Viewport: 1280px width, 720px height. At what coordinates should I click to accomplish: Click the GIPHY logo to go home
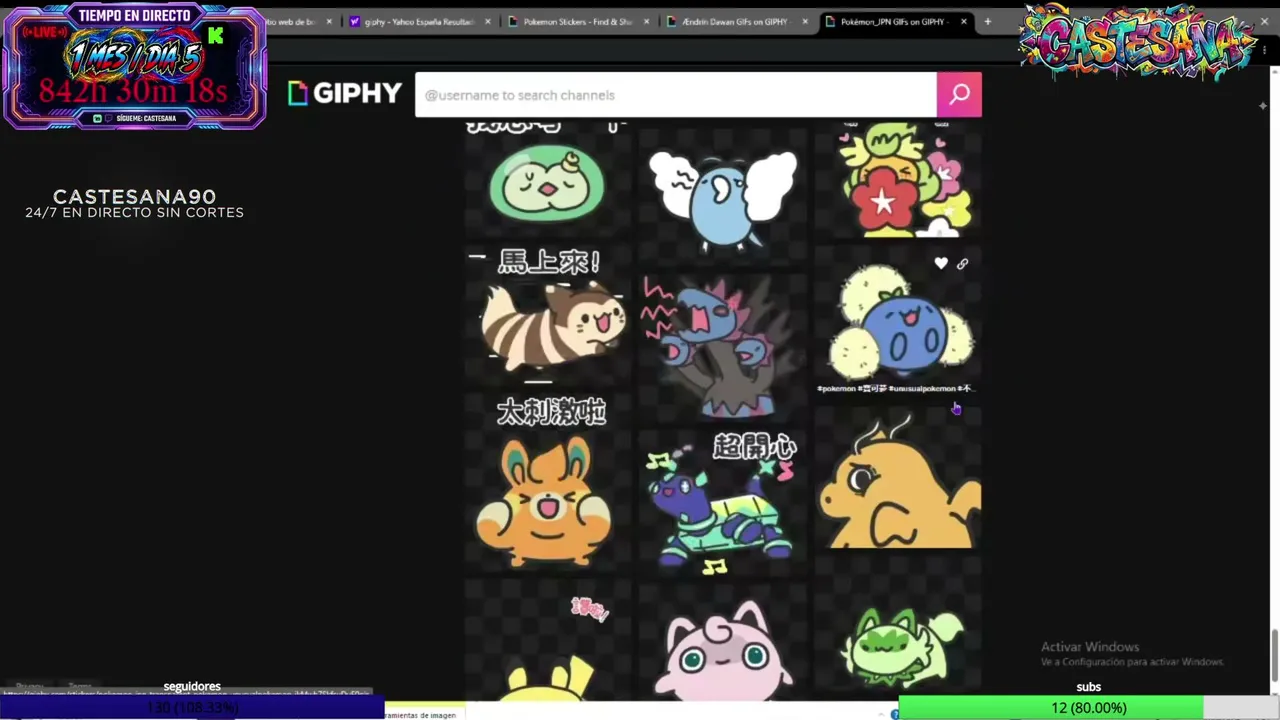(345, 93)
